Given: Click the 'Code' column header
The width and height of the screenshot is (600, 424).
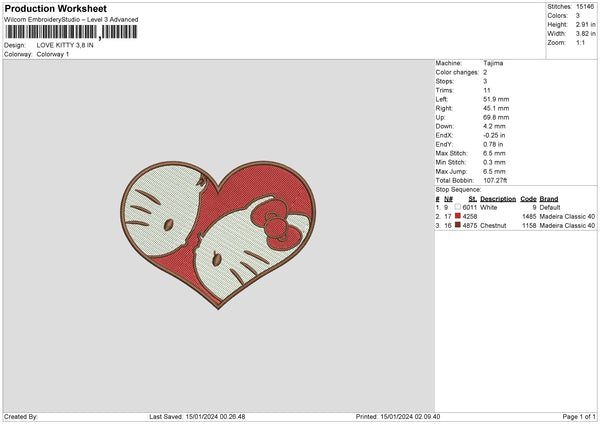Looking at the screenshot, I should pyautogui.click(x=528, y=199).
